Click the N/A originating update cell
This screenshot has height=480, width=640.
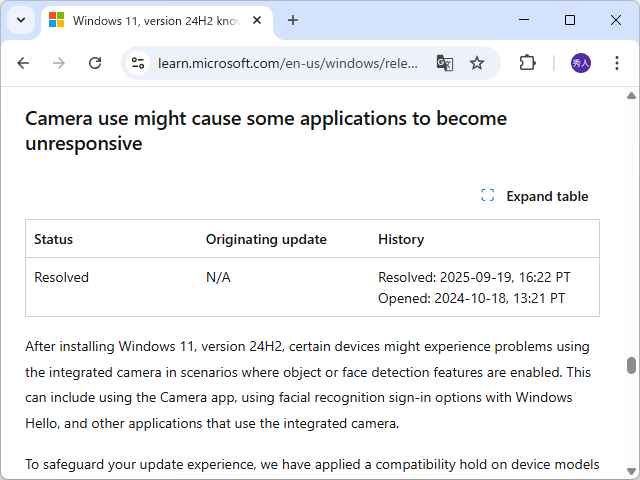[x=218, y=278]
